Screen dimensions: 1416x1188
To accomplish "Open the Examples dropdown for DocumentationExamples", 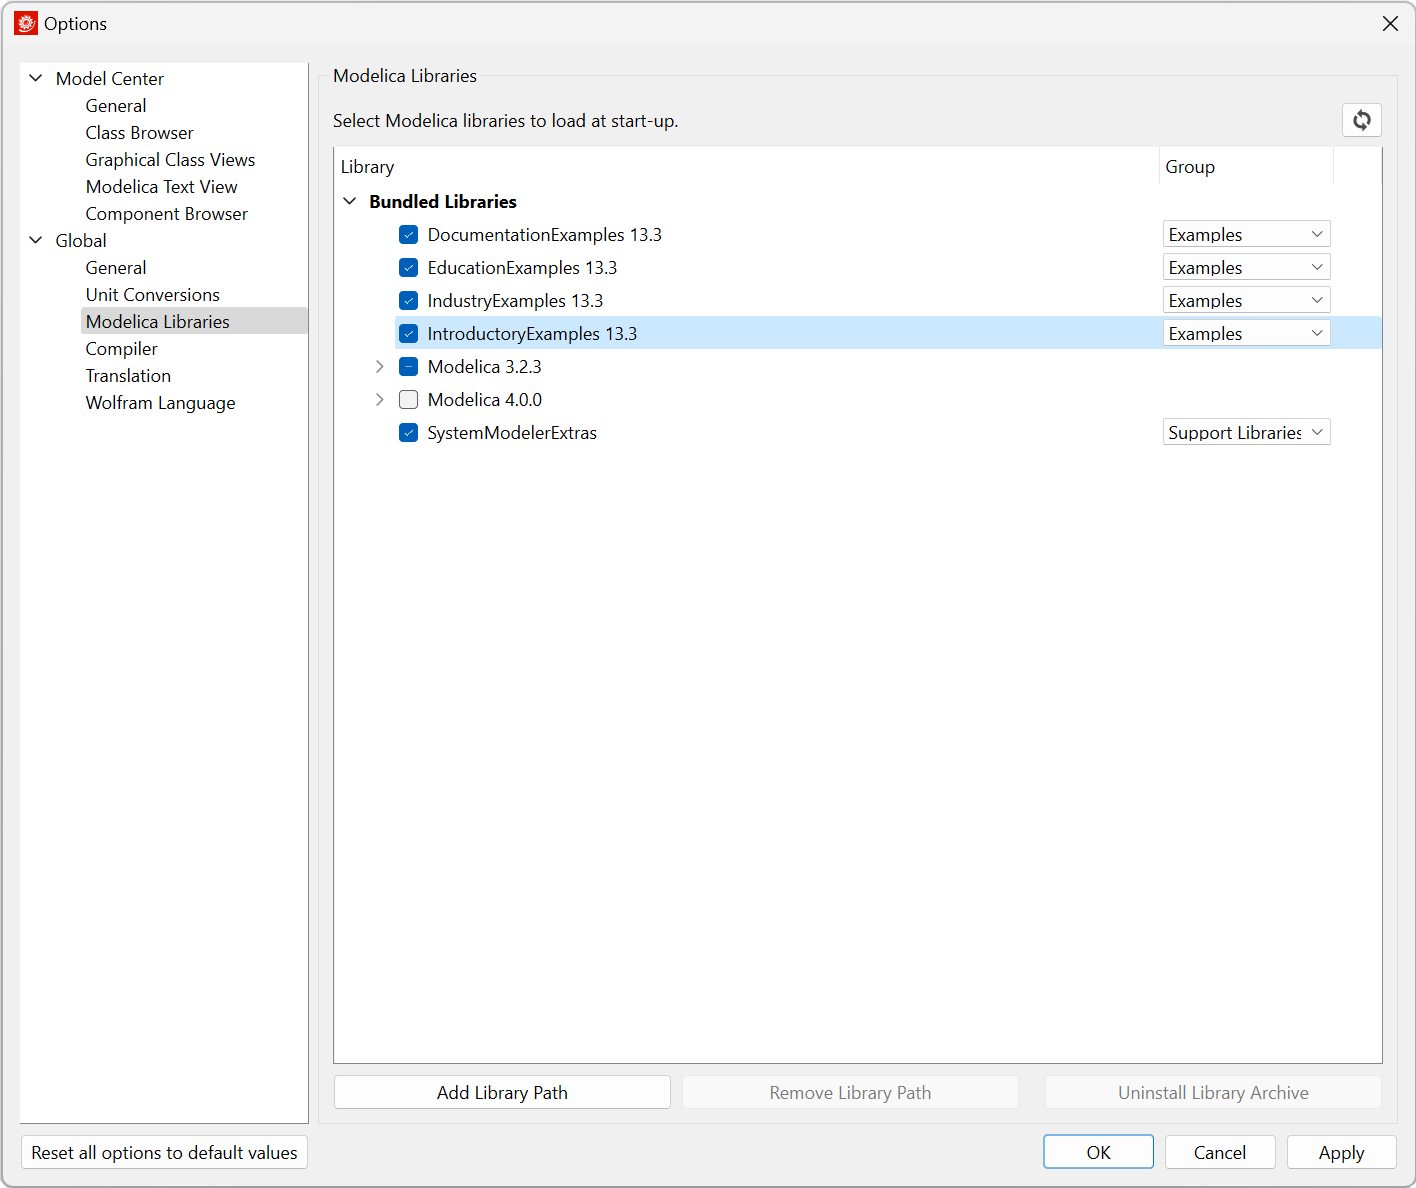I will point(1246,233).
